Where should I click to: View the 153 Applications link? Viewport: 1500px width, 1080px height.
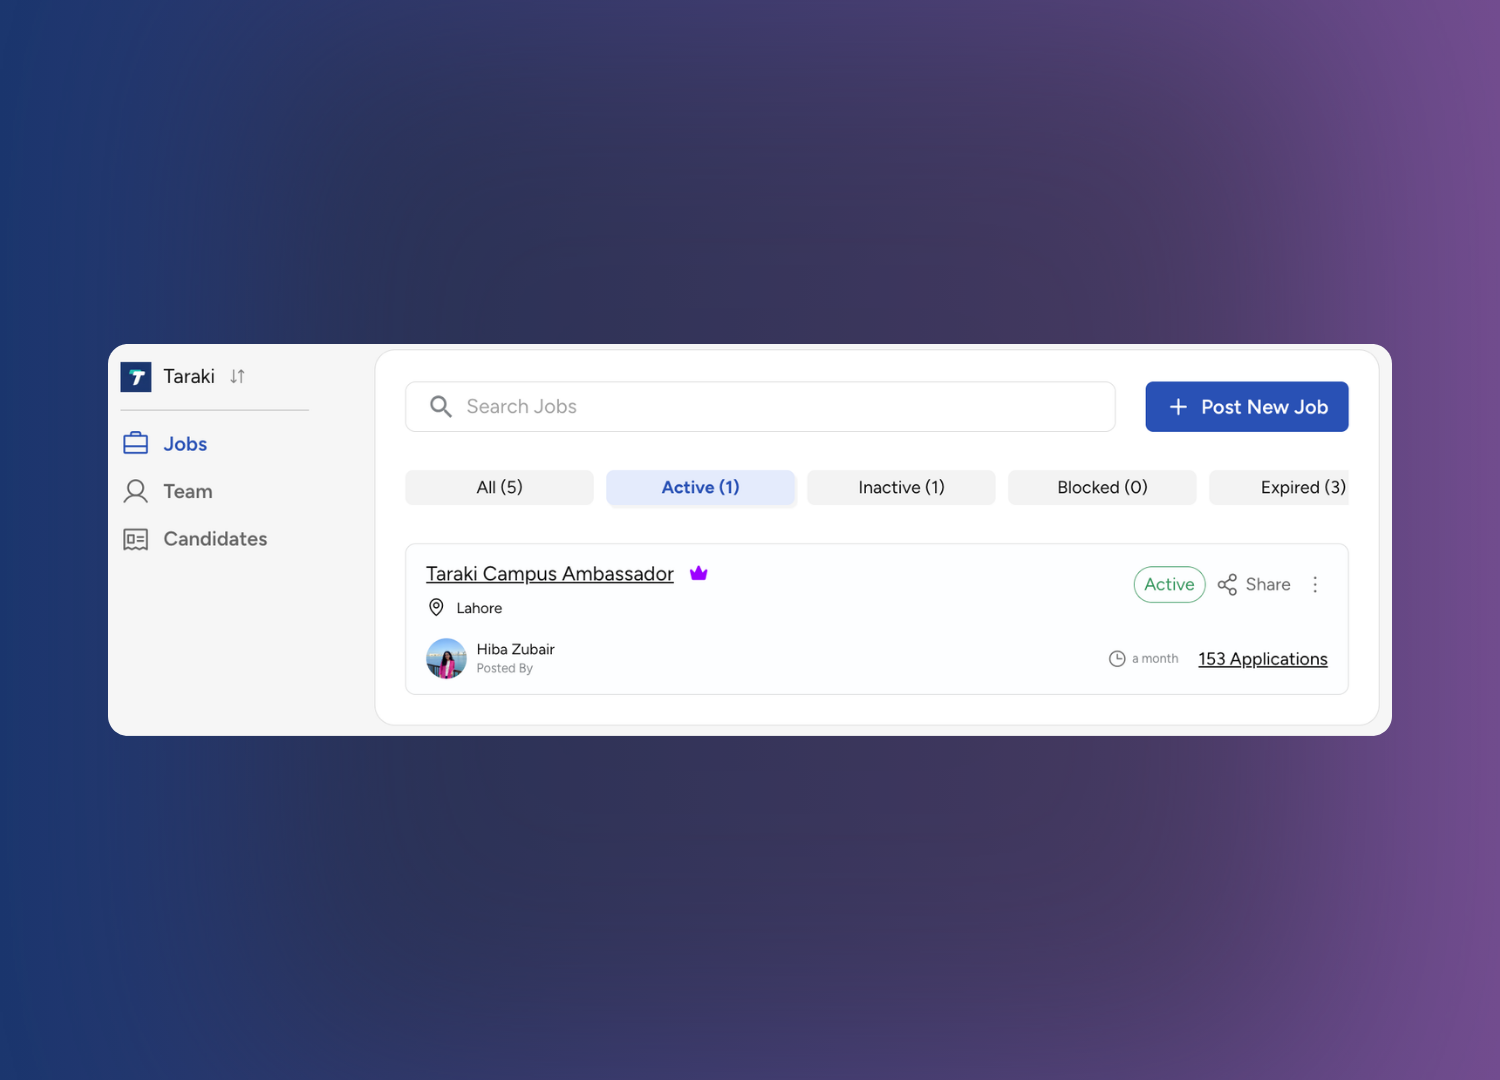click(x=1262, y=659)
